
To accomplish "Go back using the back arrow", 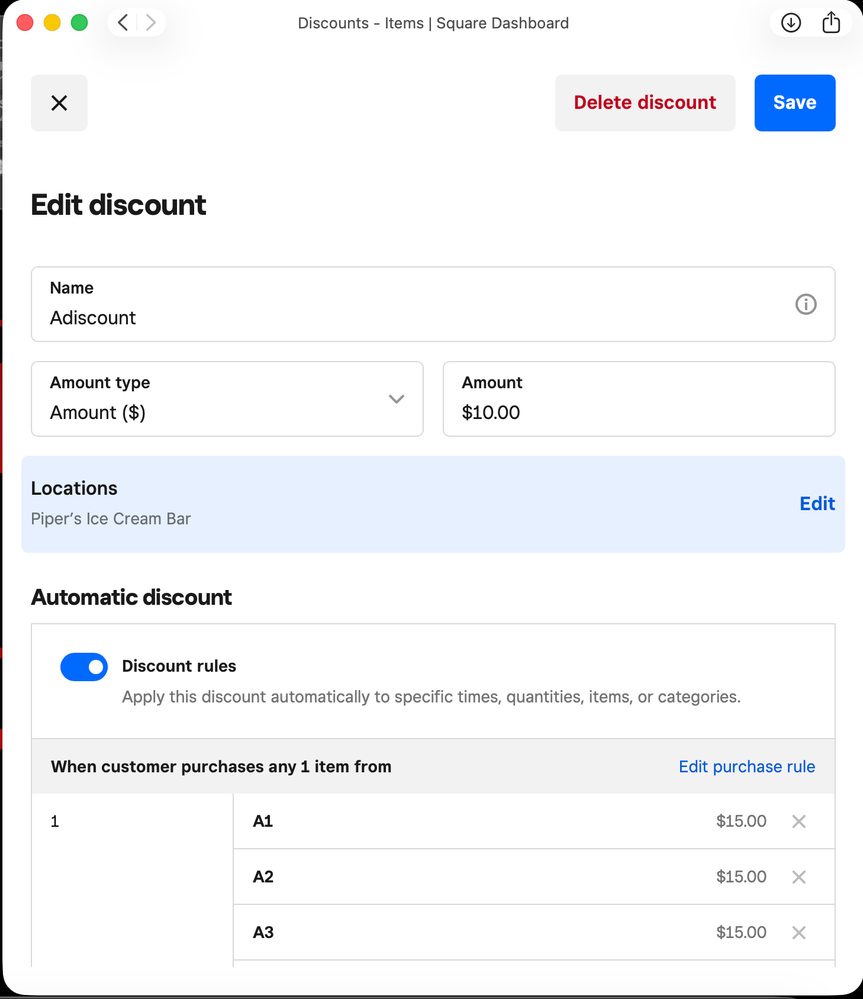I will click(123, 23).
